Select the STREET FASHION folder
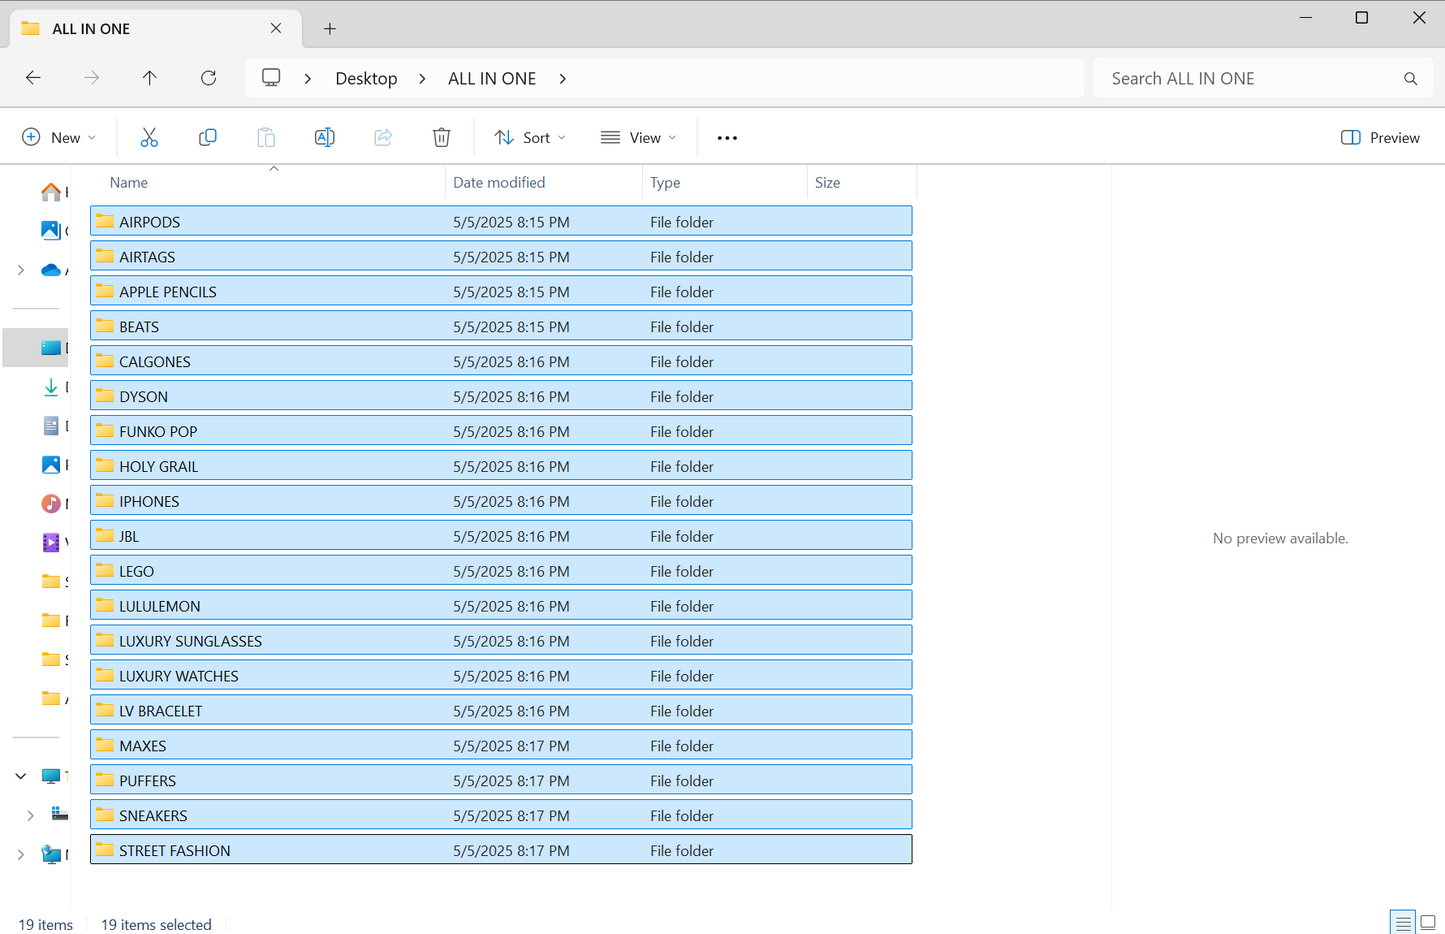Viewport: 1445px width, 934px height. (x=501, y=850)
